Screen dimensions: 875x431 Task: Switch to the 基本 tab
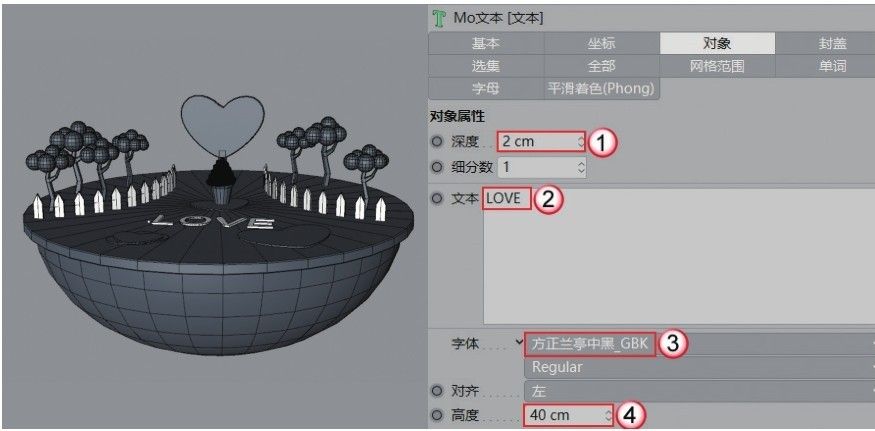click(485, 44)
